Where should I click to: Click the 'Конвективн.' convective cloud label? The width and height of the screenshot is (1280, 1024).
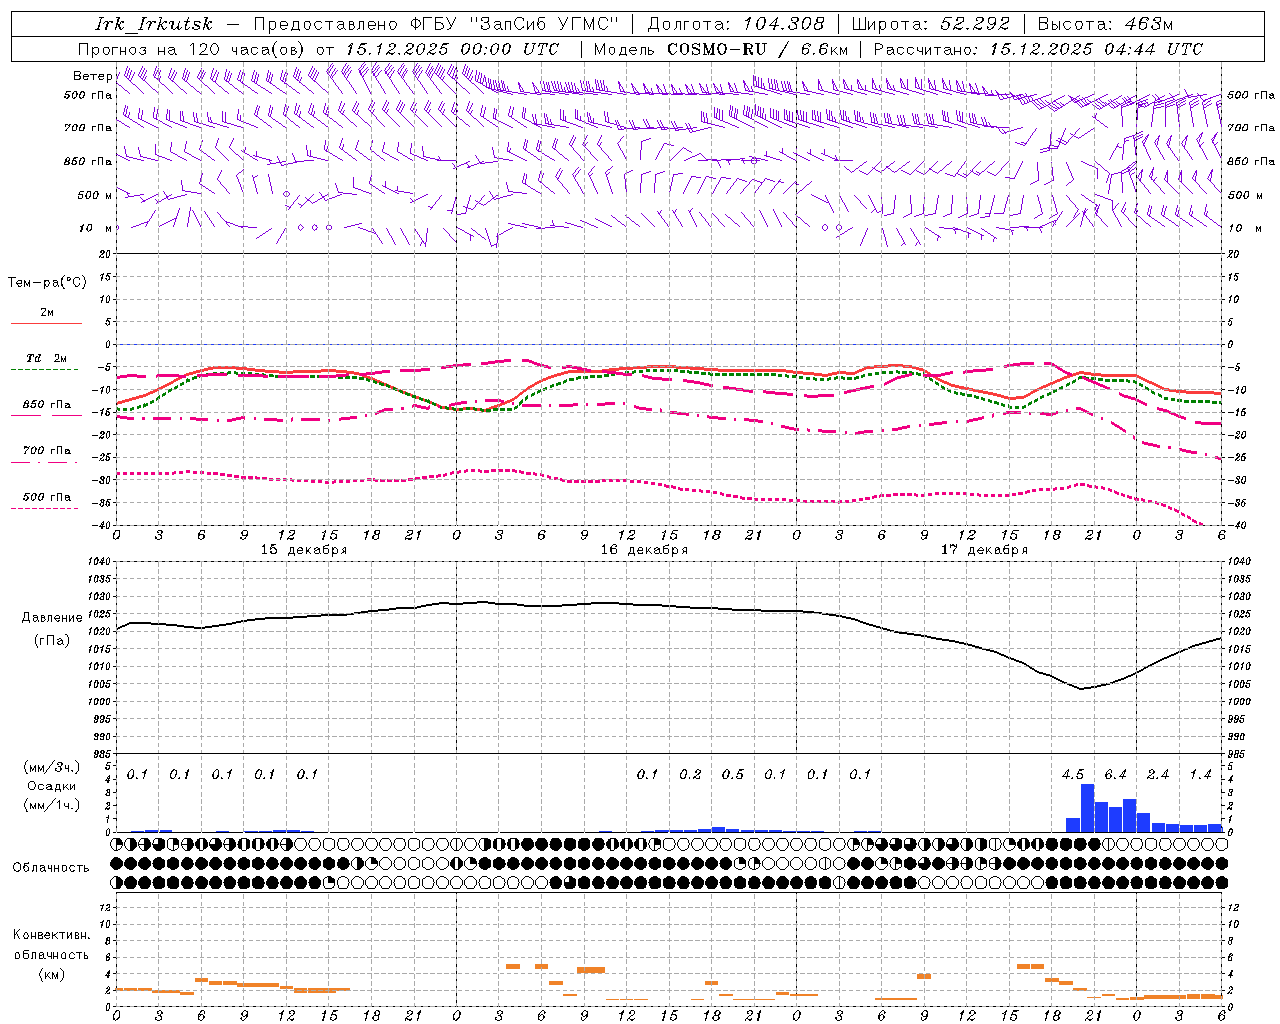(x=51, y=935)
